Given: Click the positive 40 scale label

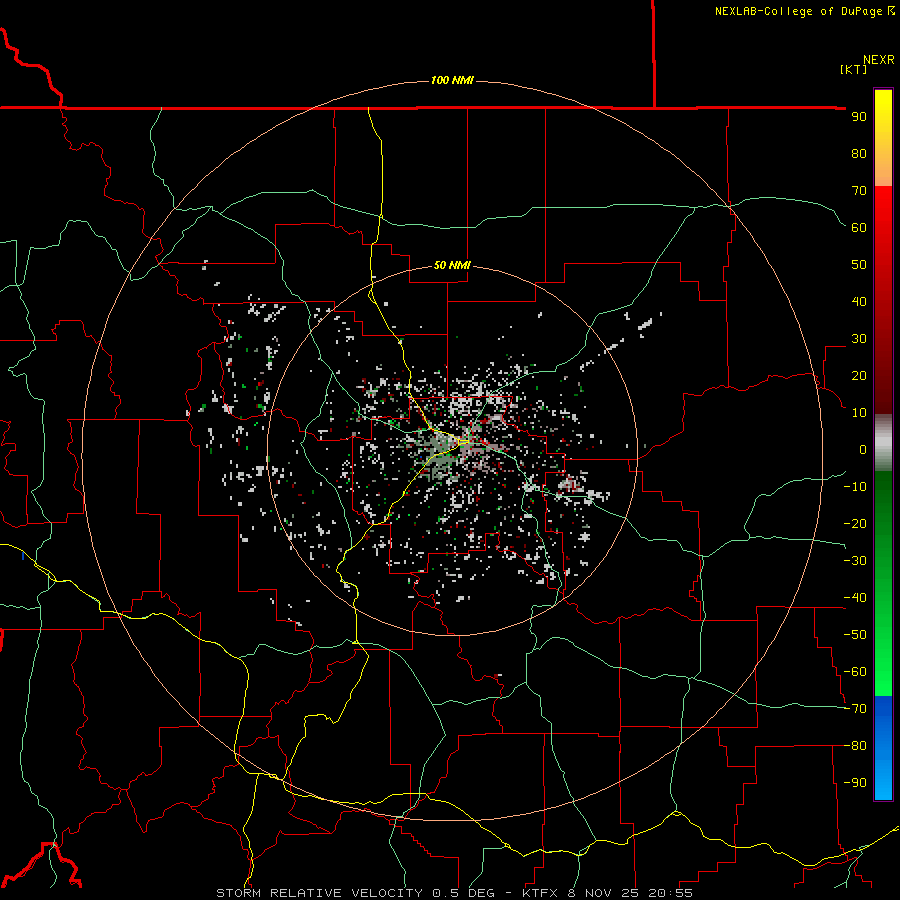Looking at the screenshot, I should pyautogui.click(x=859, y=301).
